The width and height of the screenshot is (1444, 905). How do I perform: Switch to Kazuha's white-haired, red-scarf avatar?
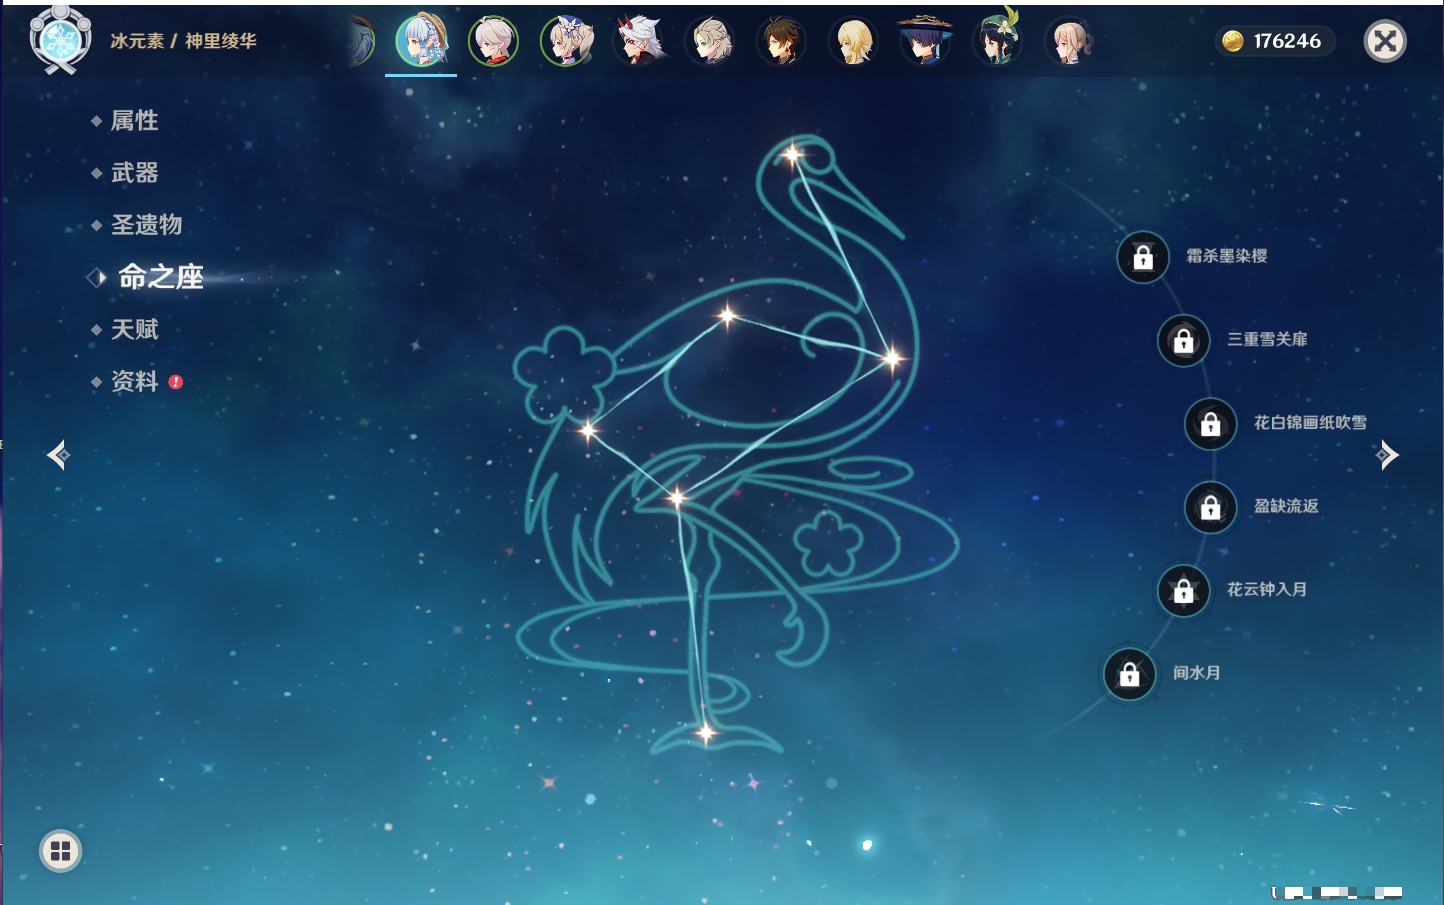click(x=493, y=42)
